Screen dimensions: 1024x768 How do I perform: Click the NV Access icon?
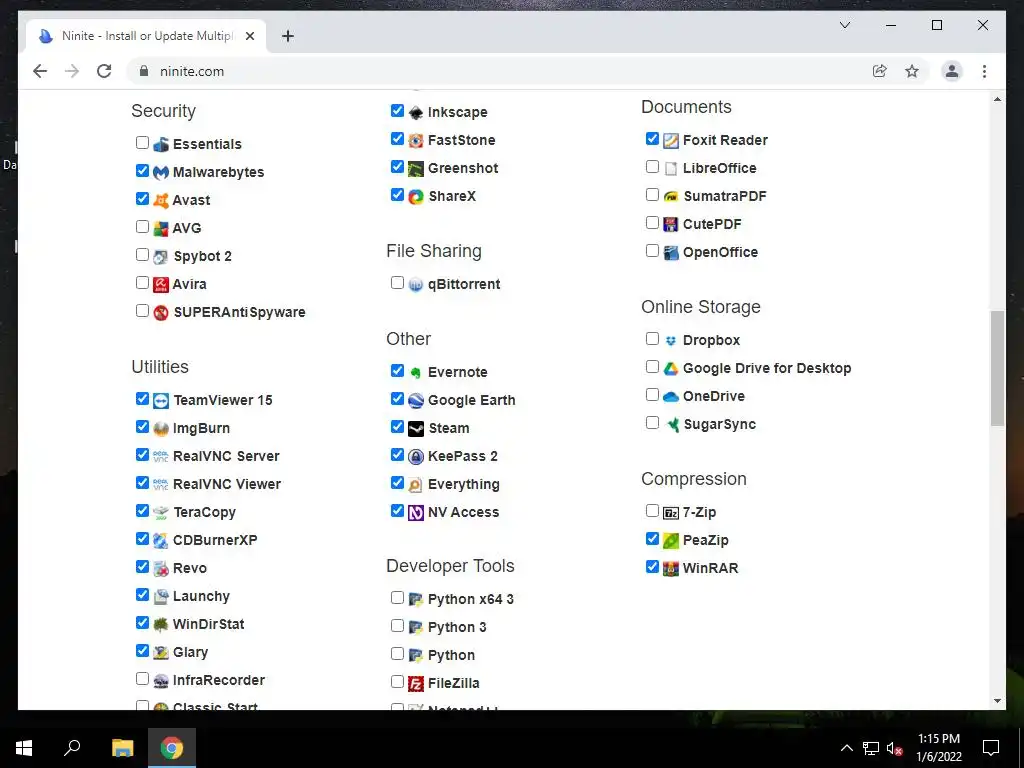pos(416,513)
